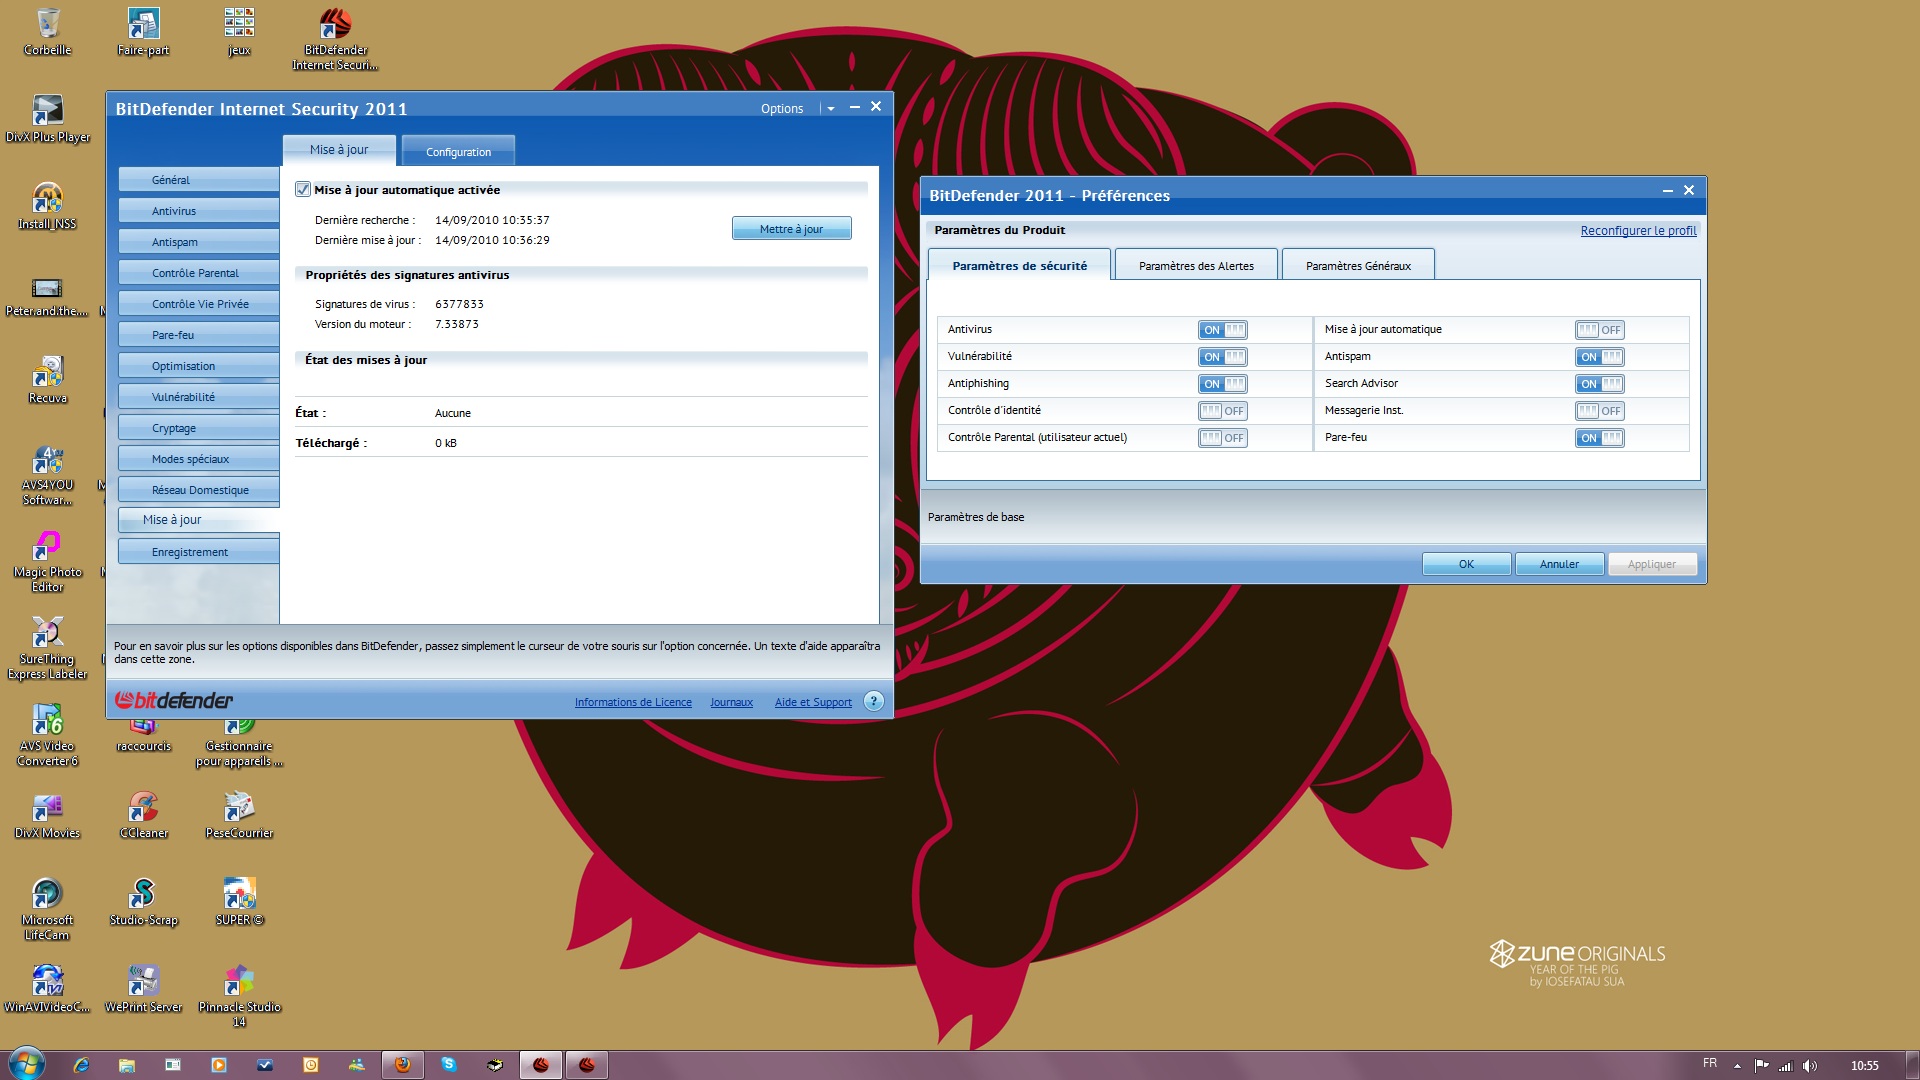Open the WinAVIVideoC... desktop shortcut
Screen dimensions: 1920x1080
[47, 989]
